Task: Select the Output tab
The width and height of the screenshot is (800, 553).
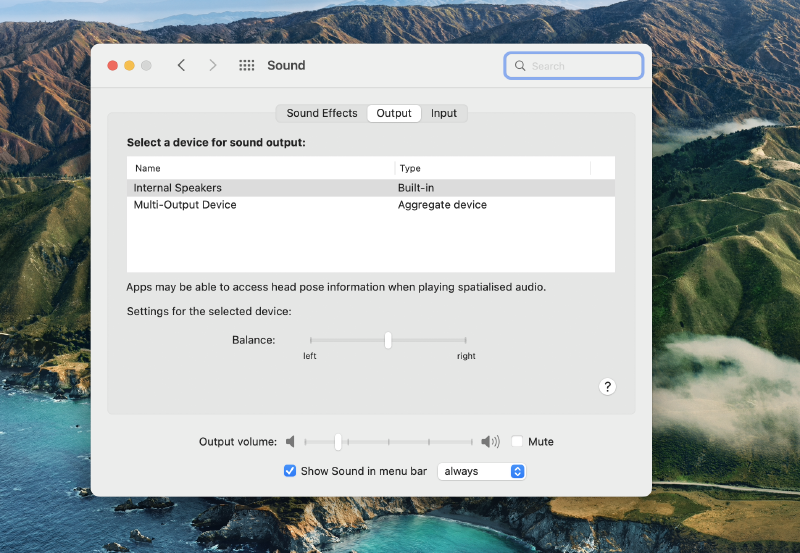Action: 394,113
